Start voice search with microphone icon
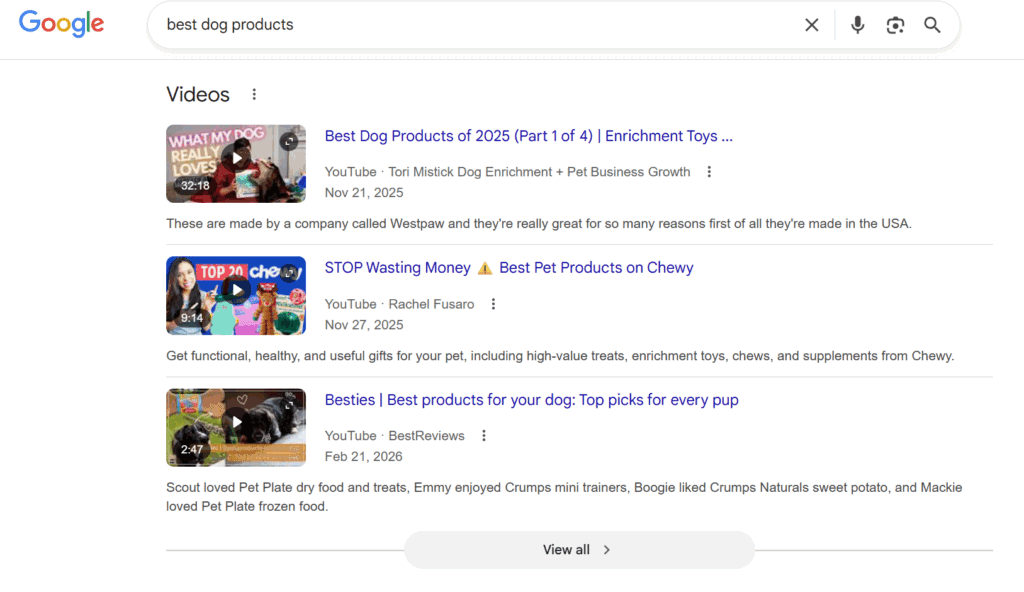Screen dimensions: 1024x592 tap(857, 25)
